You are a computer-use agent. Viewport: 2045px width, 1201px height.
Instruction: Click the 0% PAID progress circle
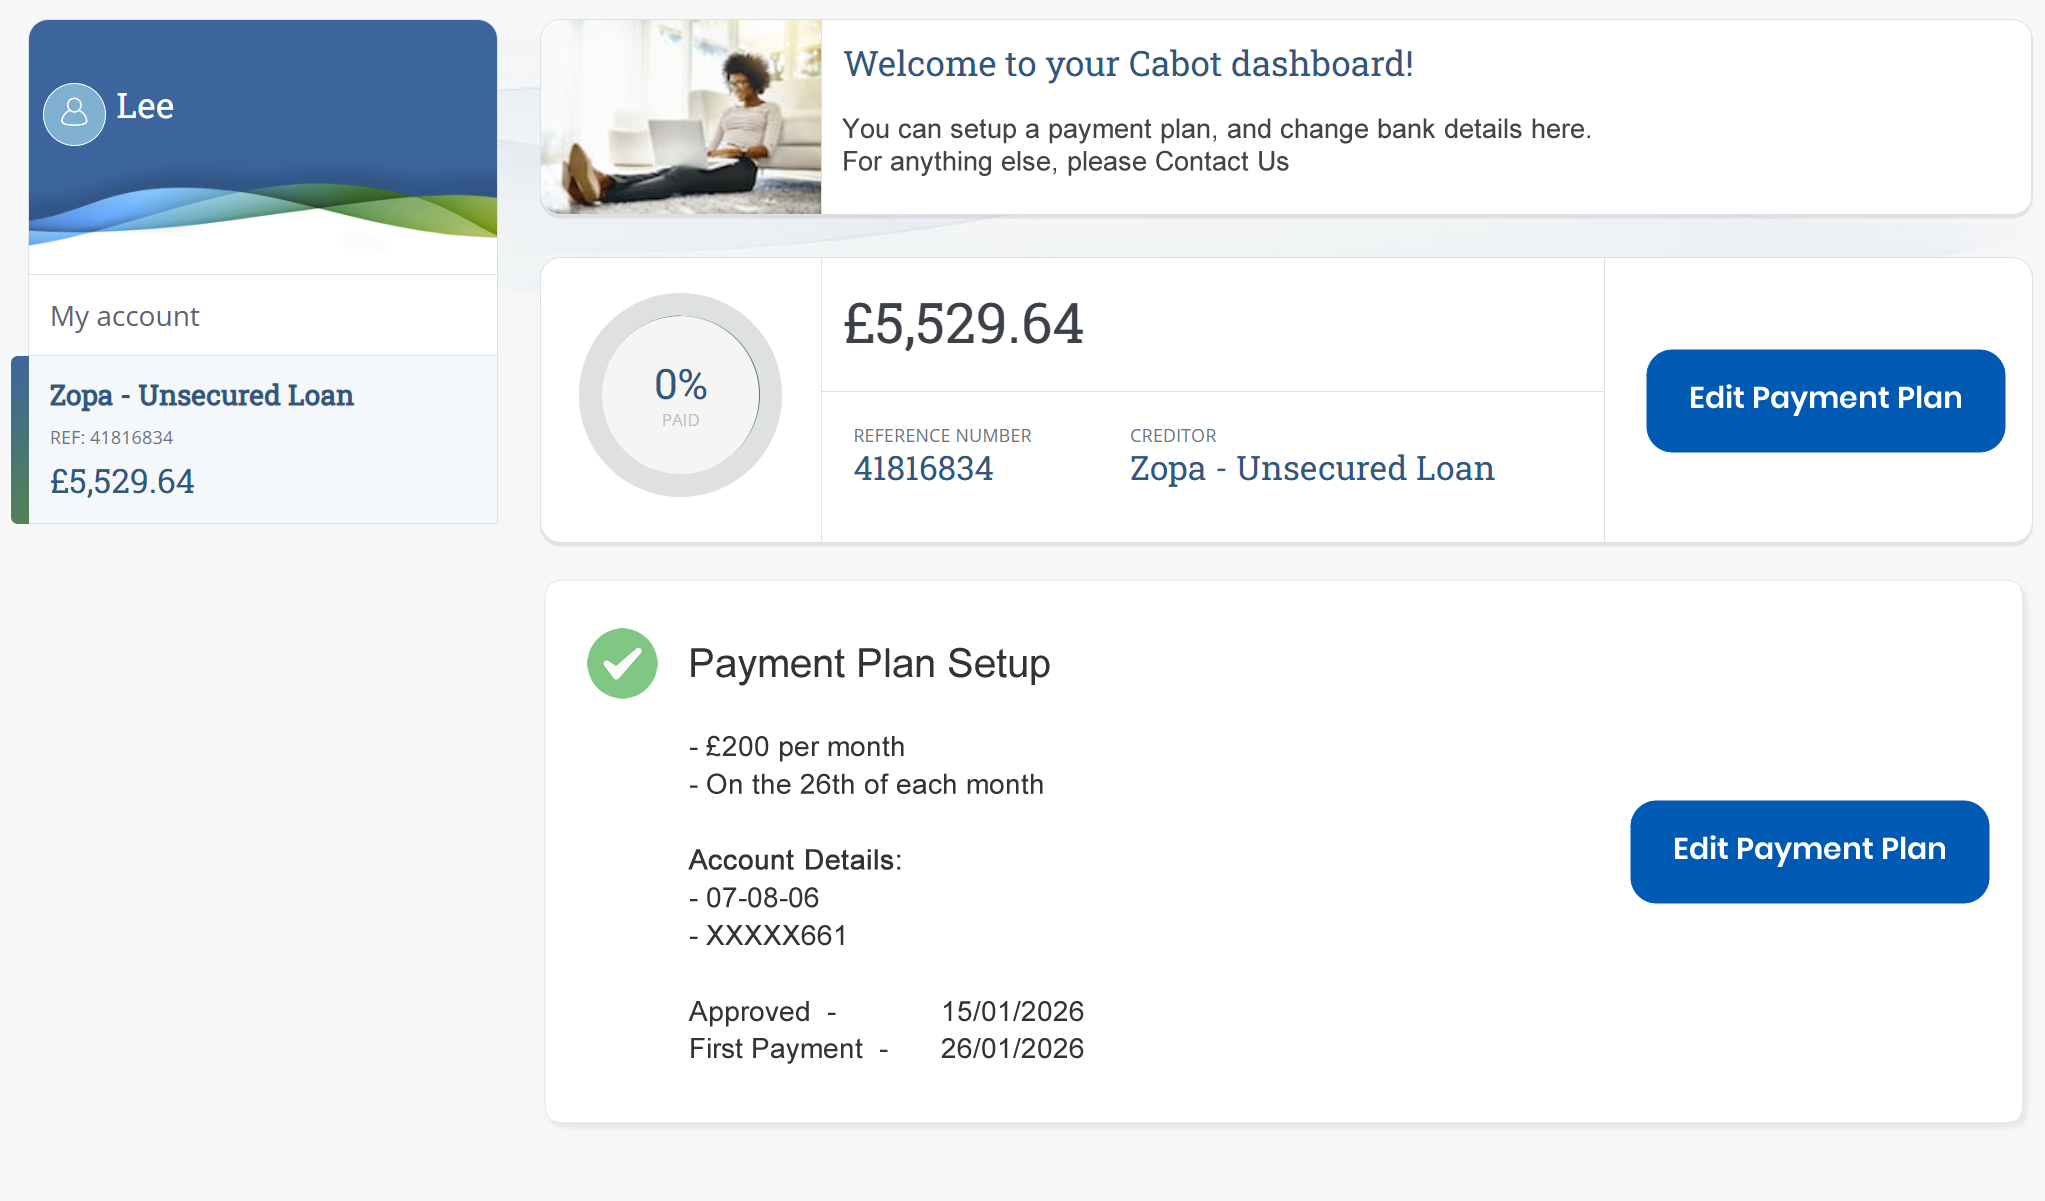[x=680, y=395]
